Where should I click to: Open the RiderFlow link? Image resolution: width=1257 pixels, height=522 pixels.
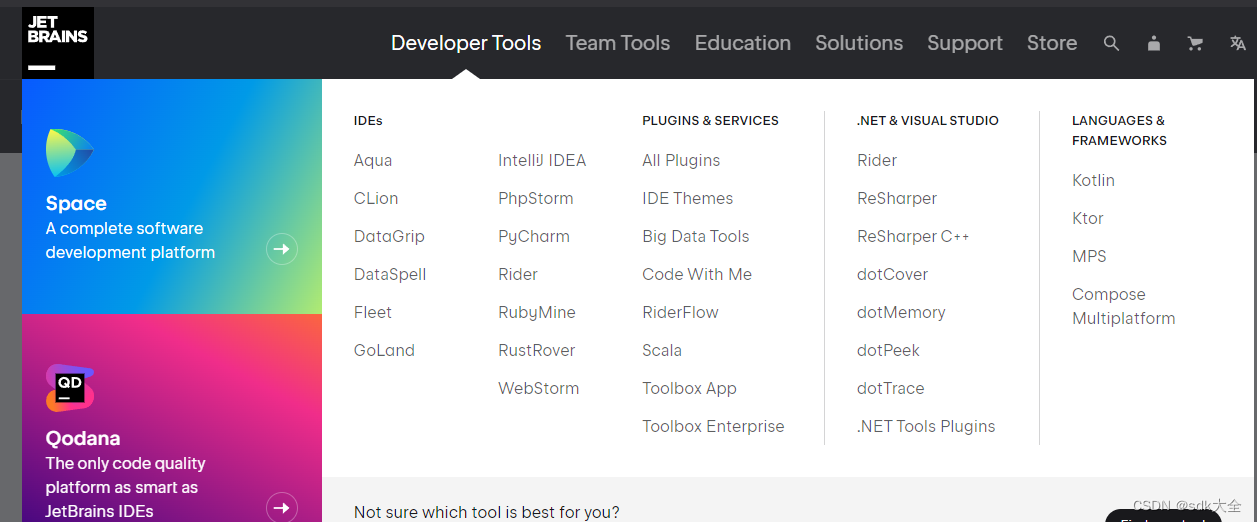[x=680, y=312]
